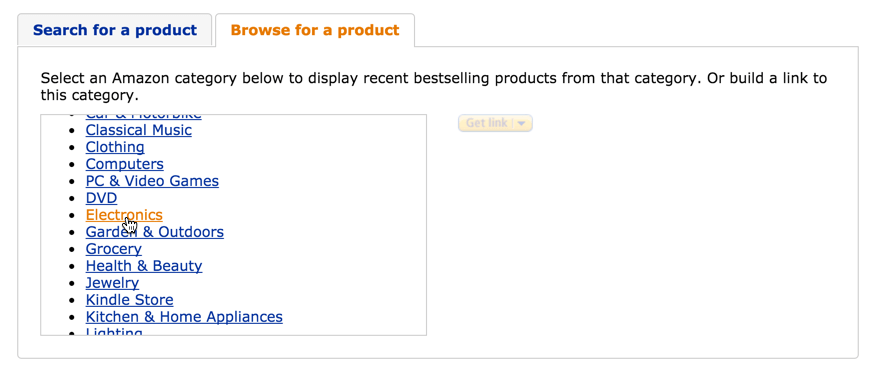Select PC & Video Games category
The height and width of the screenshot is (387, 871).
(x=152, y=181)
